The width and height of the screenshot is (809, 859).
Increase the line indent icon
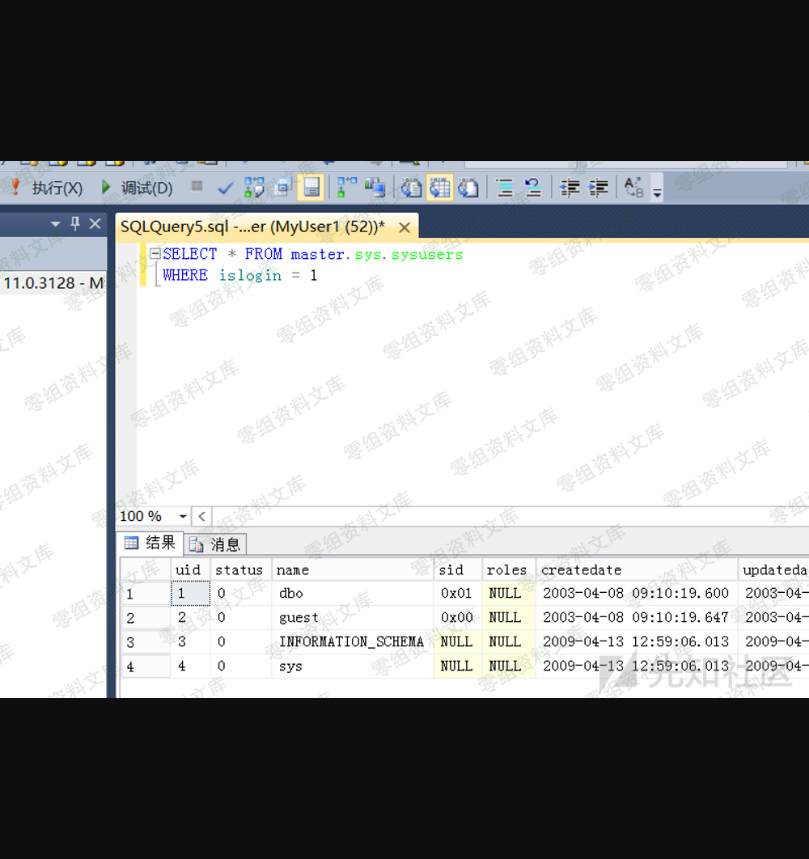click(x=598, y=188)
